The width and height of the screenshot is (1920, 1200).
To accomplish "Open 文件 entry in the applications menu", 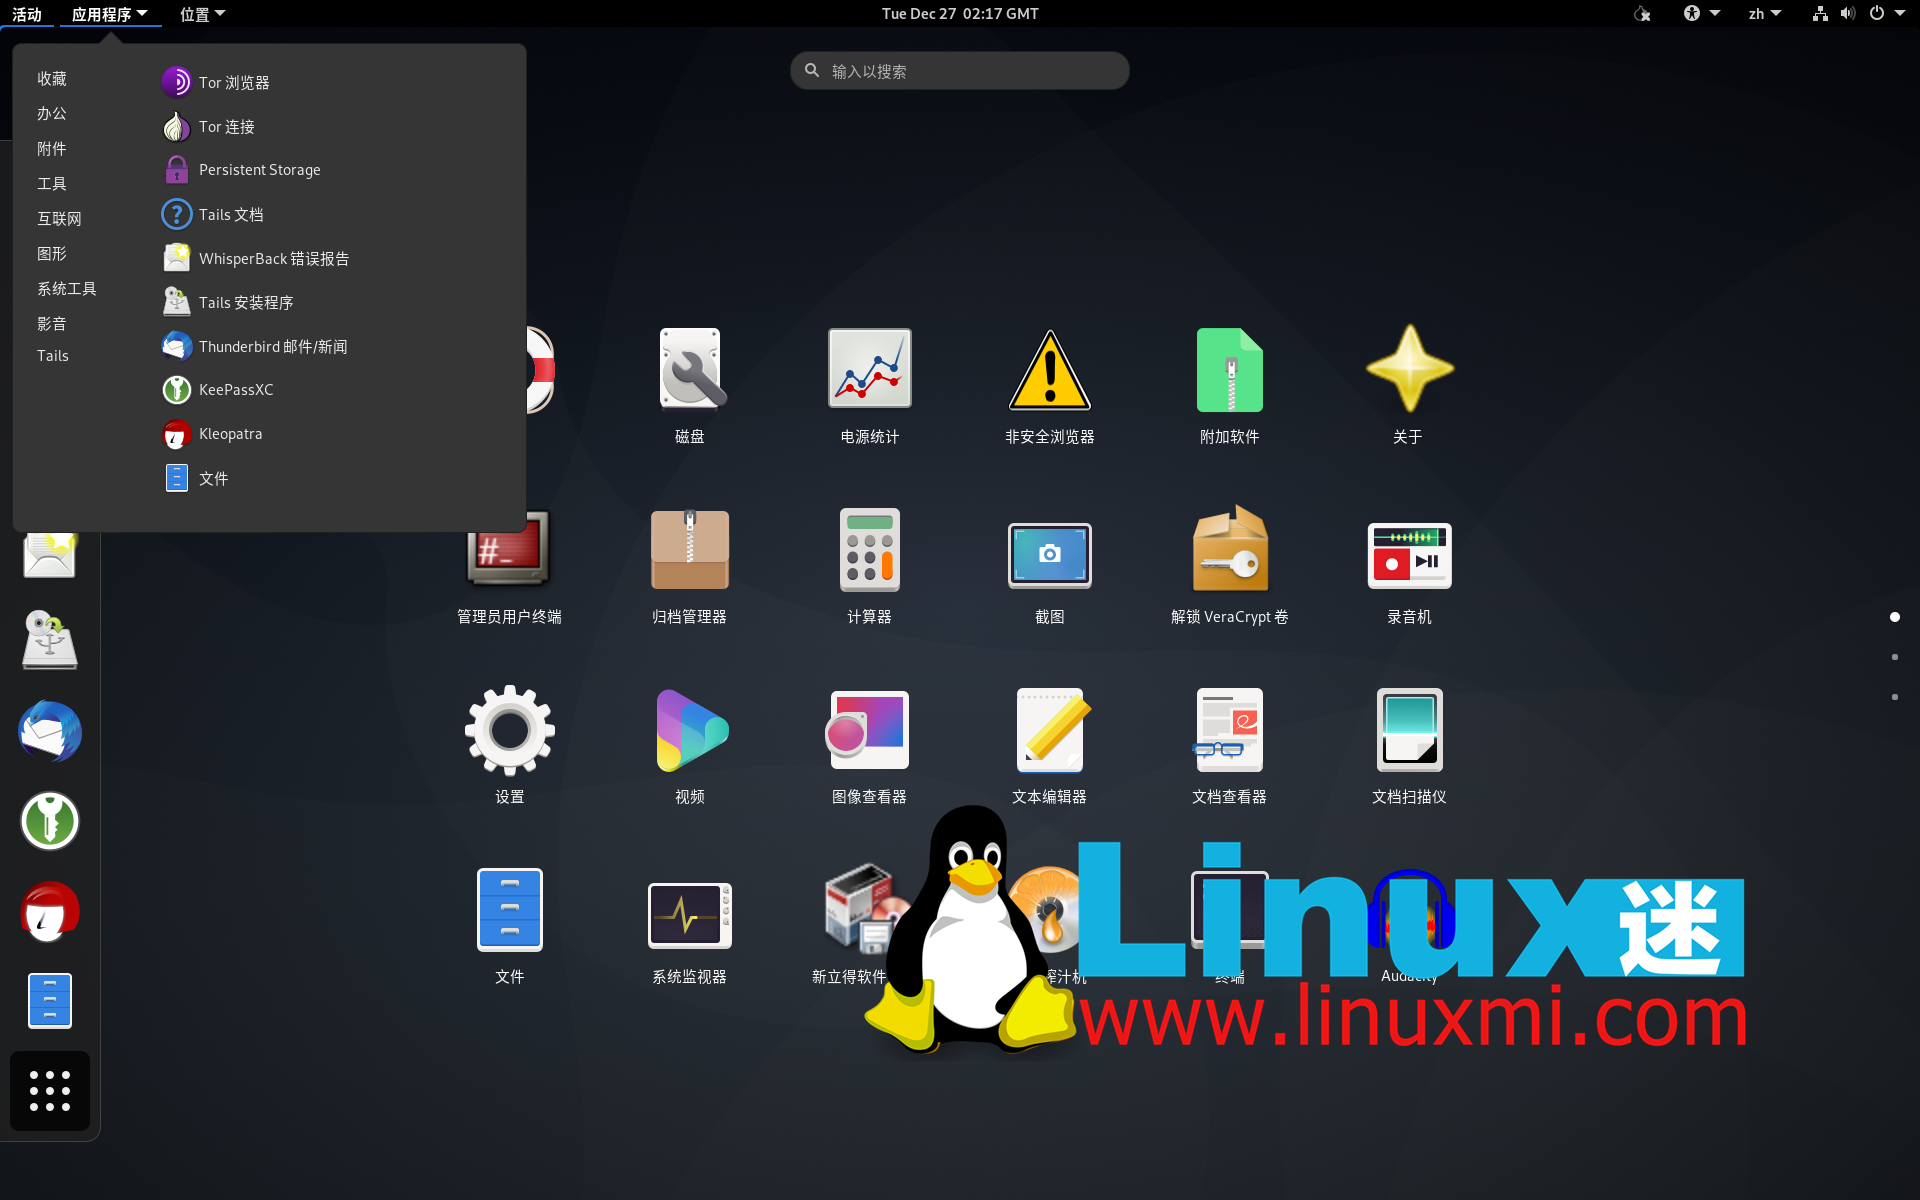I will [196, 478].
